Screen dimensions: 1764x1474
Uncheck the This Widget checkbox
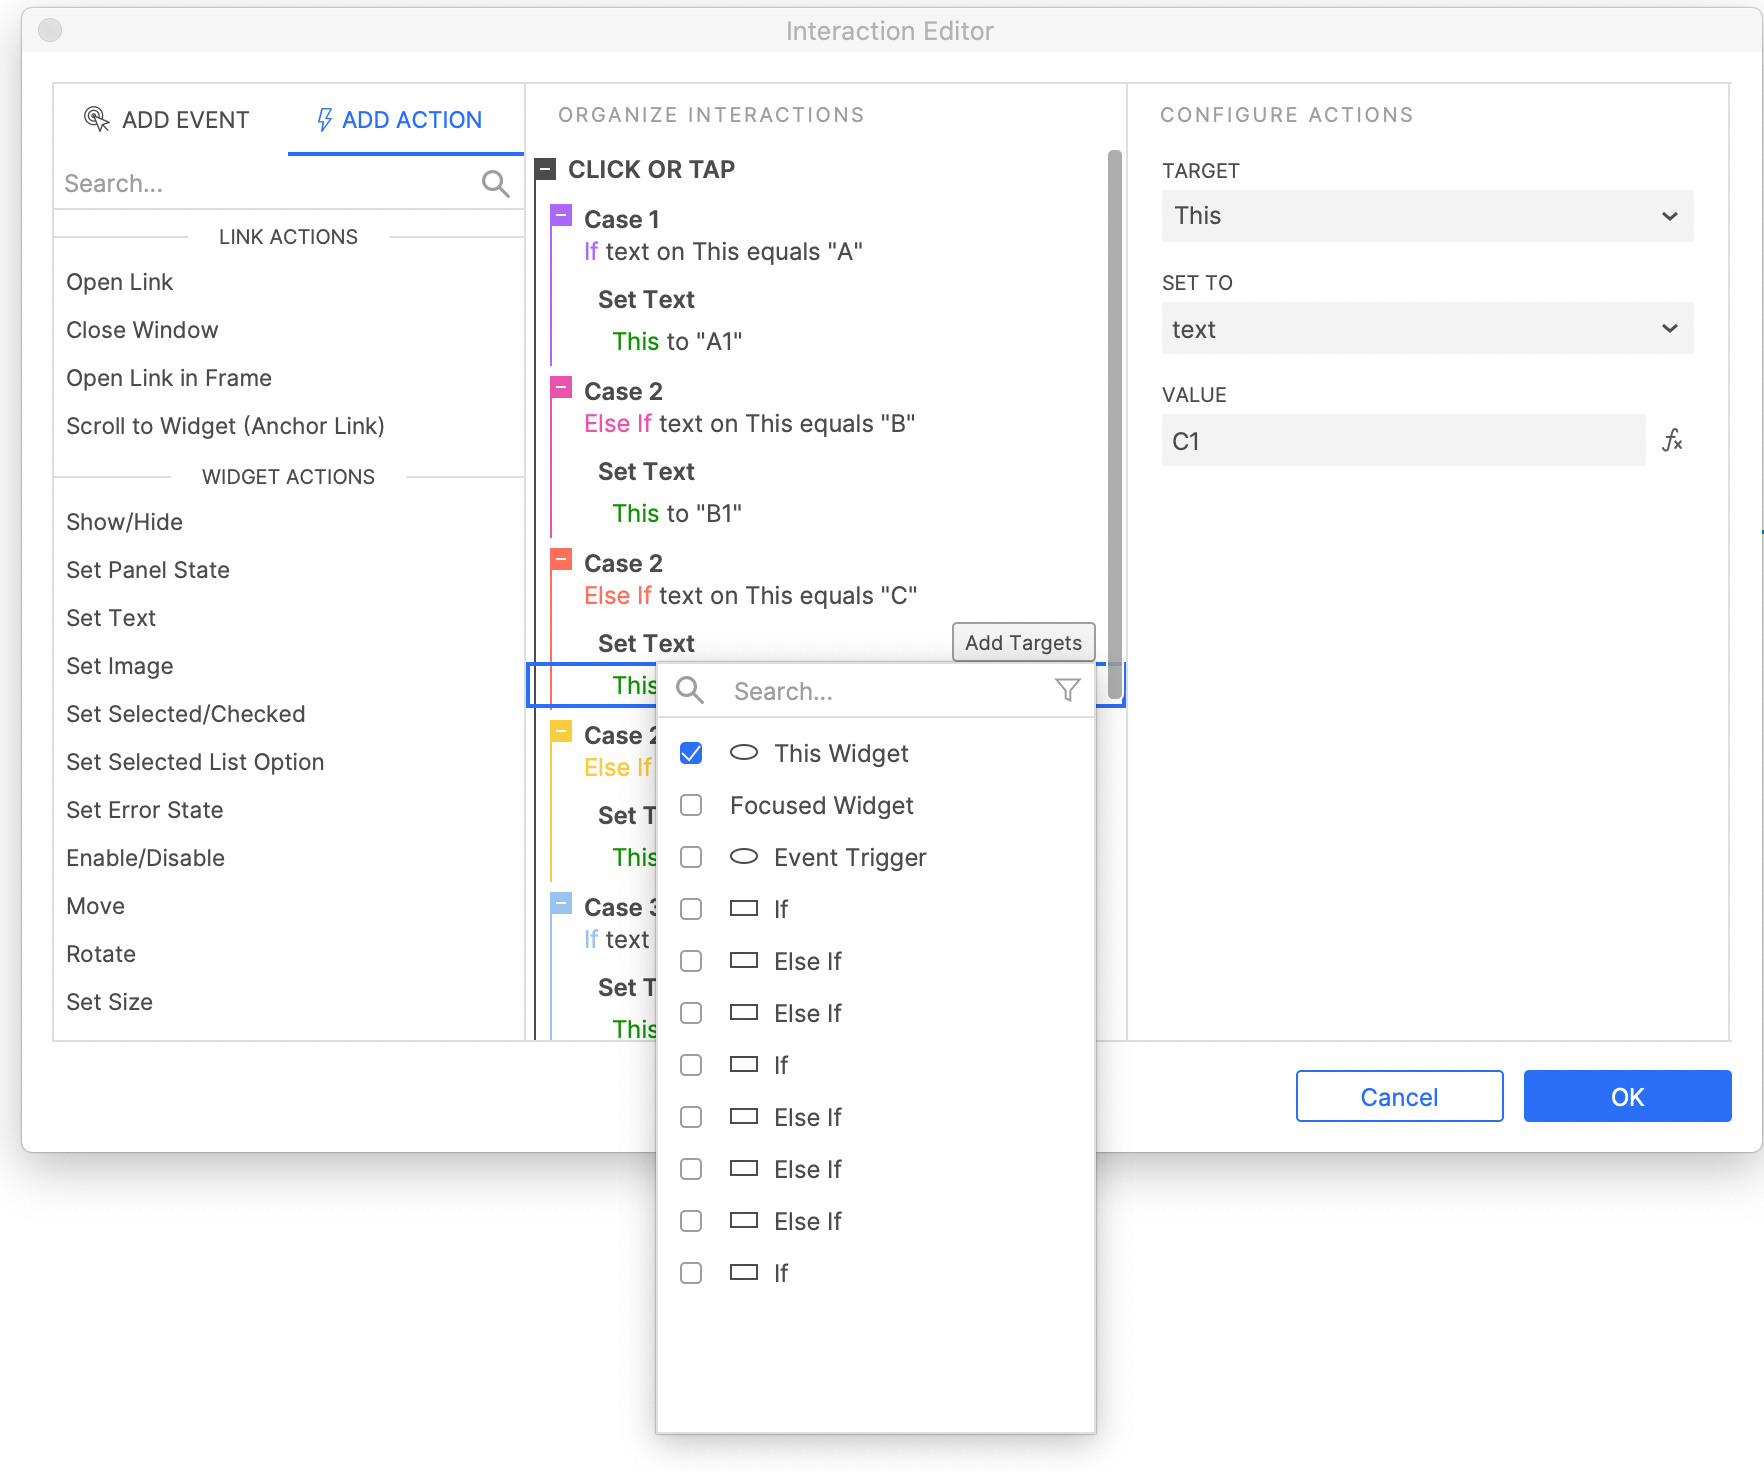click(691, 753)
